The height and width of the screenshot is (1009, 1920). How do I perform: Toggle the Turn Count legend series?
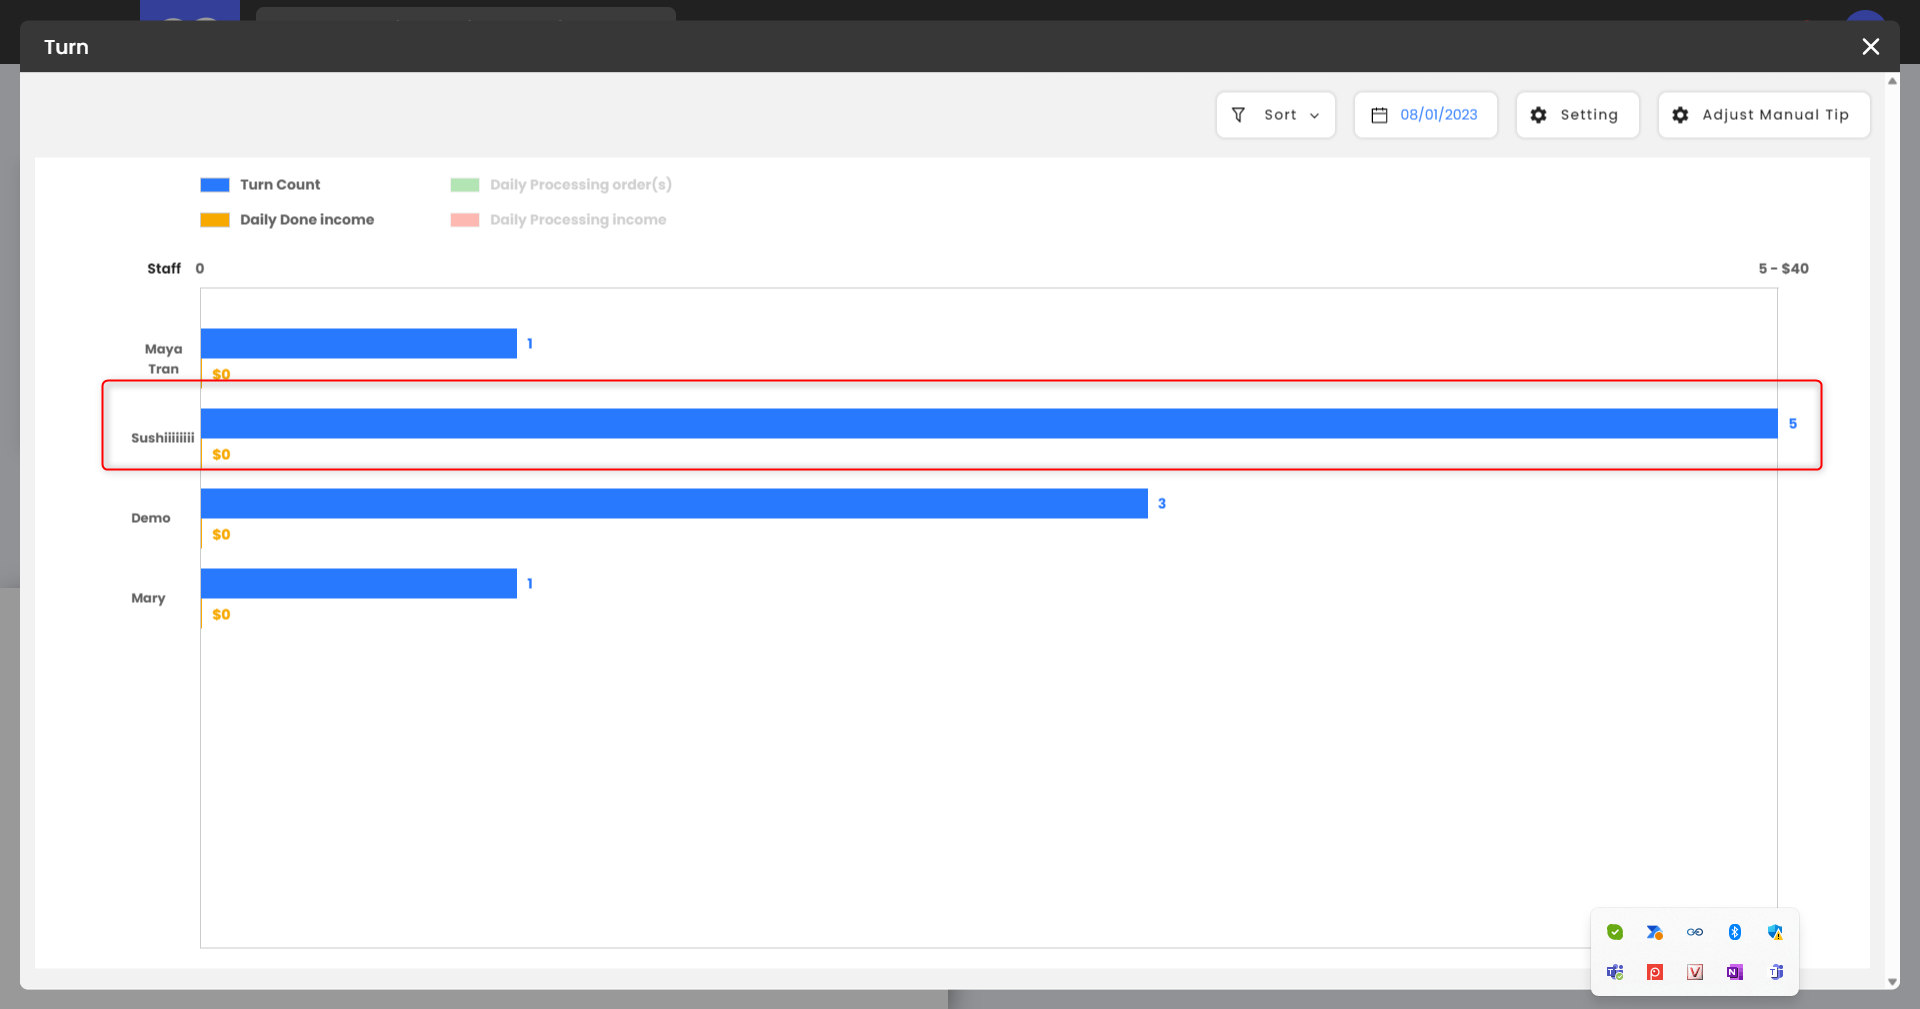[260, 185]
